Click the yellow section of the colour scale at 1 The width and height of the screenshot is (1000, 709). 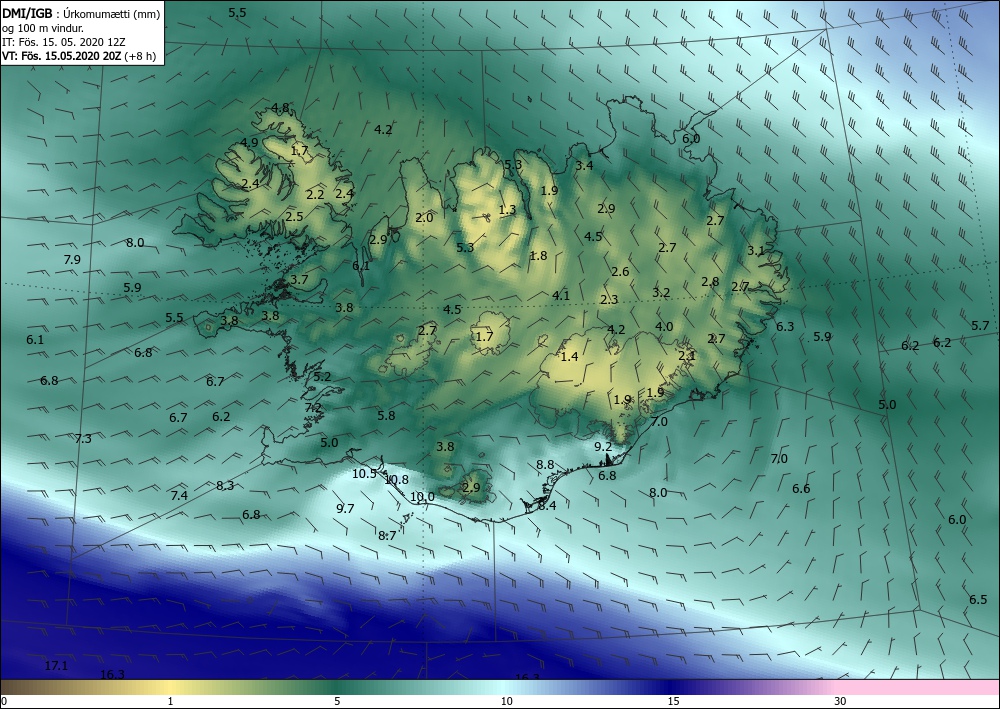pos(170,687)
